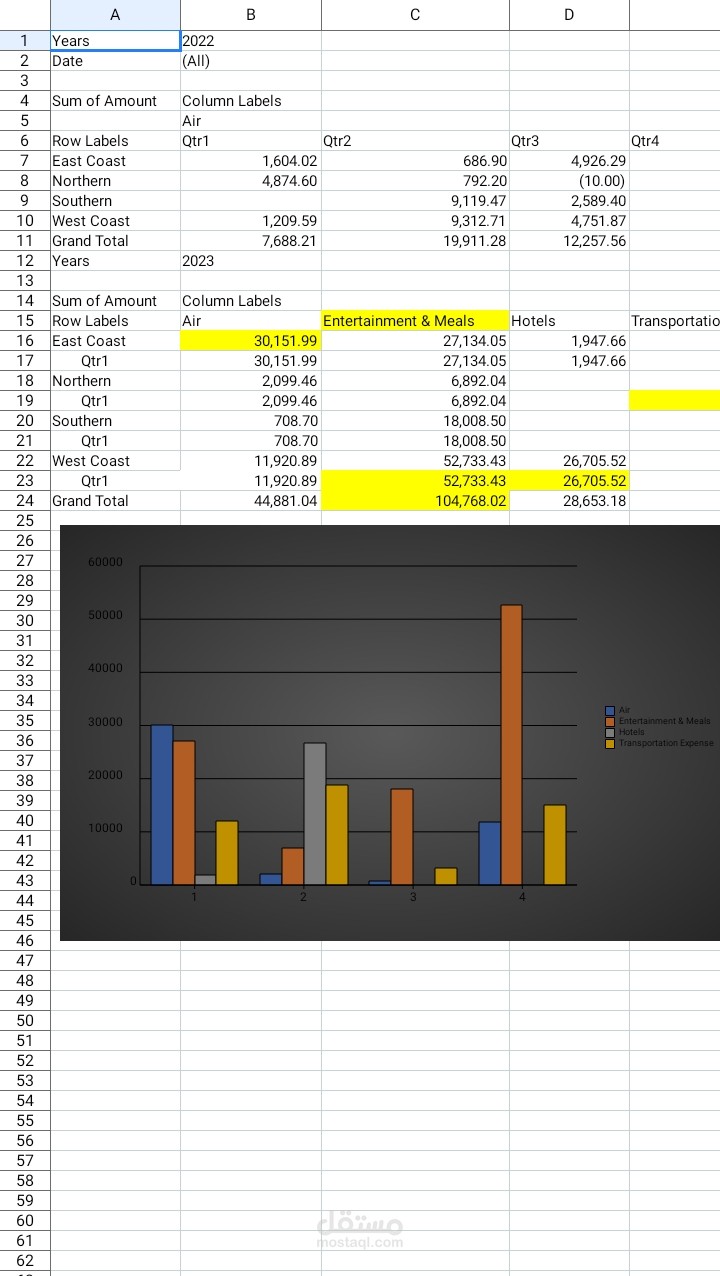Select the Qtr2 column label cell
The width and height of the screenshot is (720, 1276).
pos(415,141)
